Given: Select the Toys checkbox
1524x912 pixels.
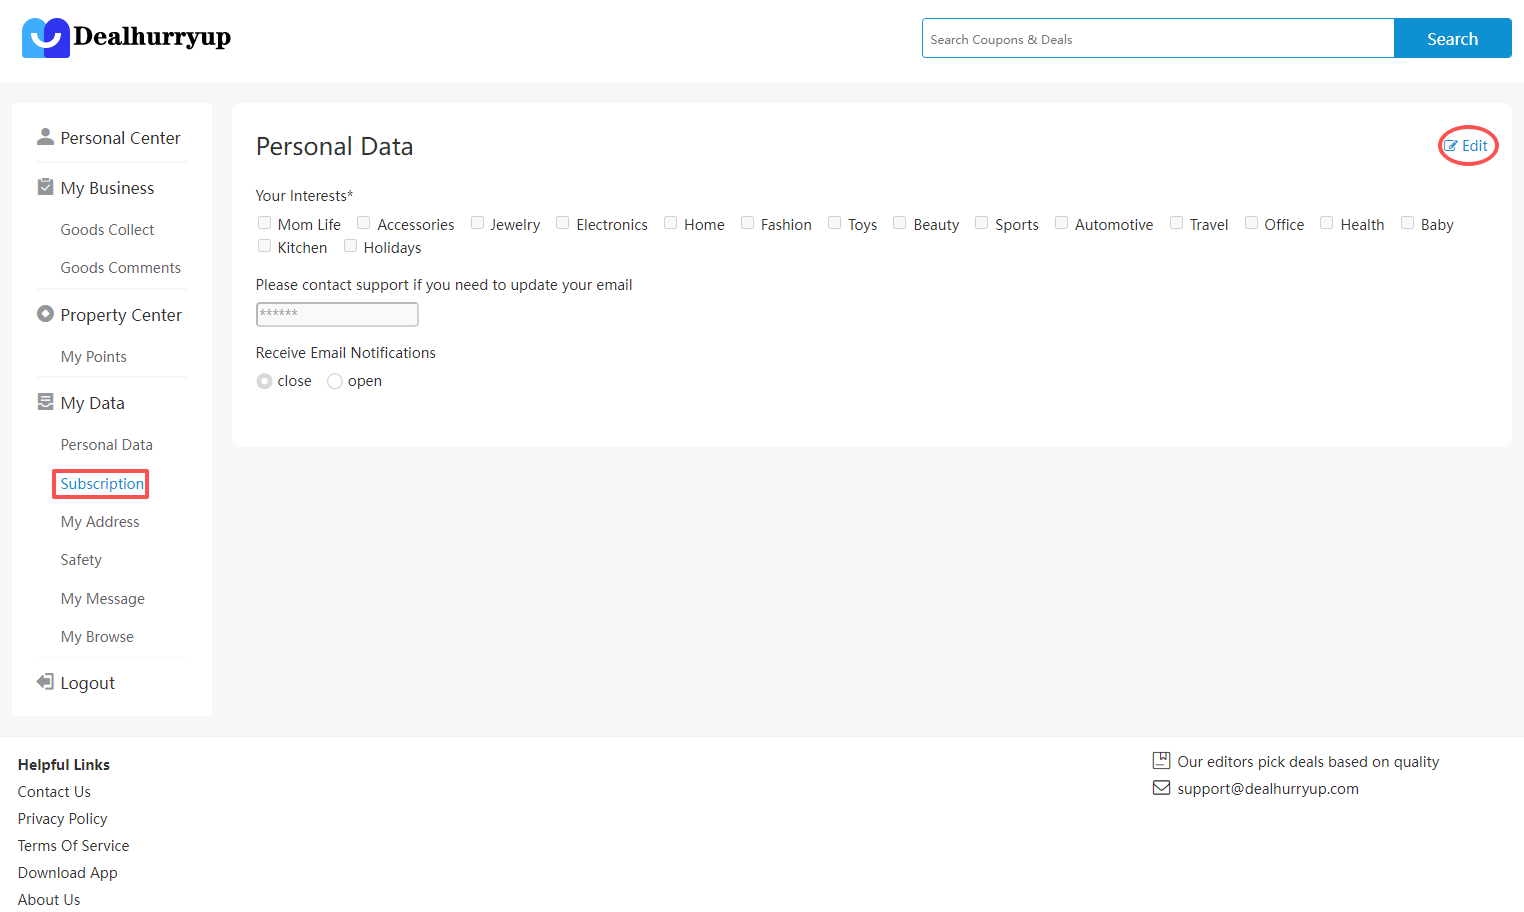Looking at the screenshot, I should pyautogui.click(x=835, y=223).
